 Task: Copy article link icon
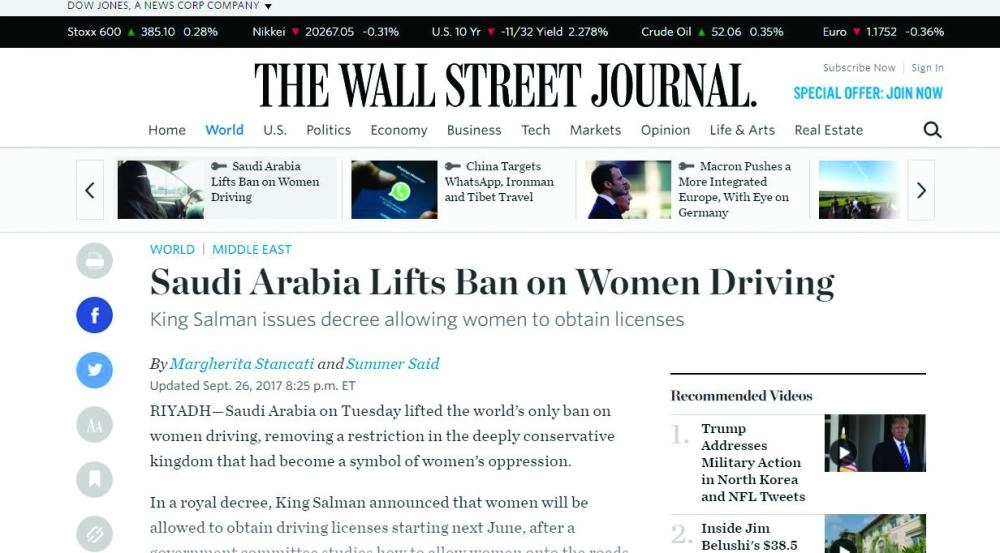pyautogui.click(x=94, y=534)
